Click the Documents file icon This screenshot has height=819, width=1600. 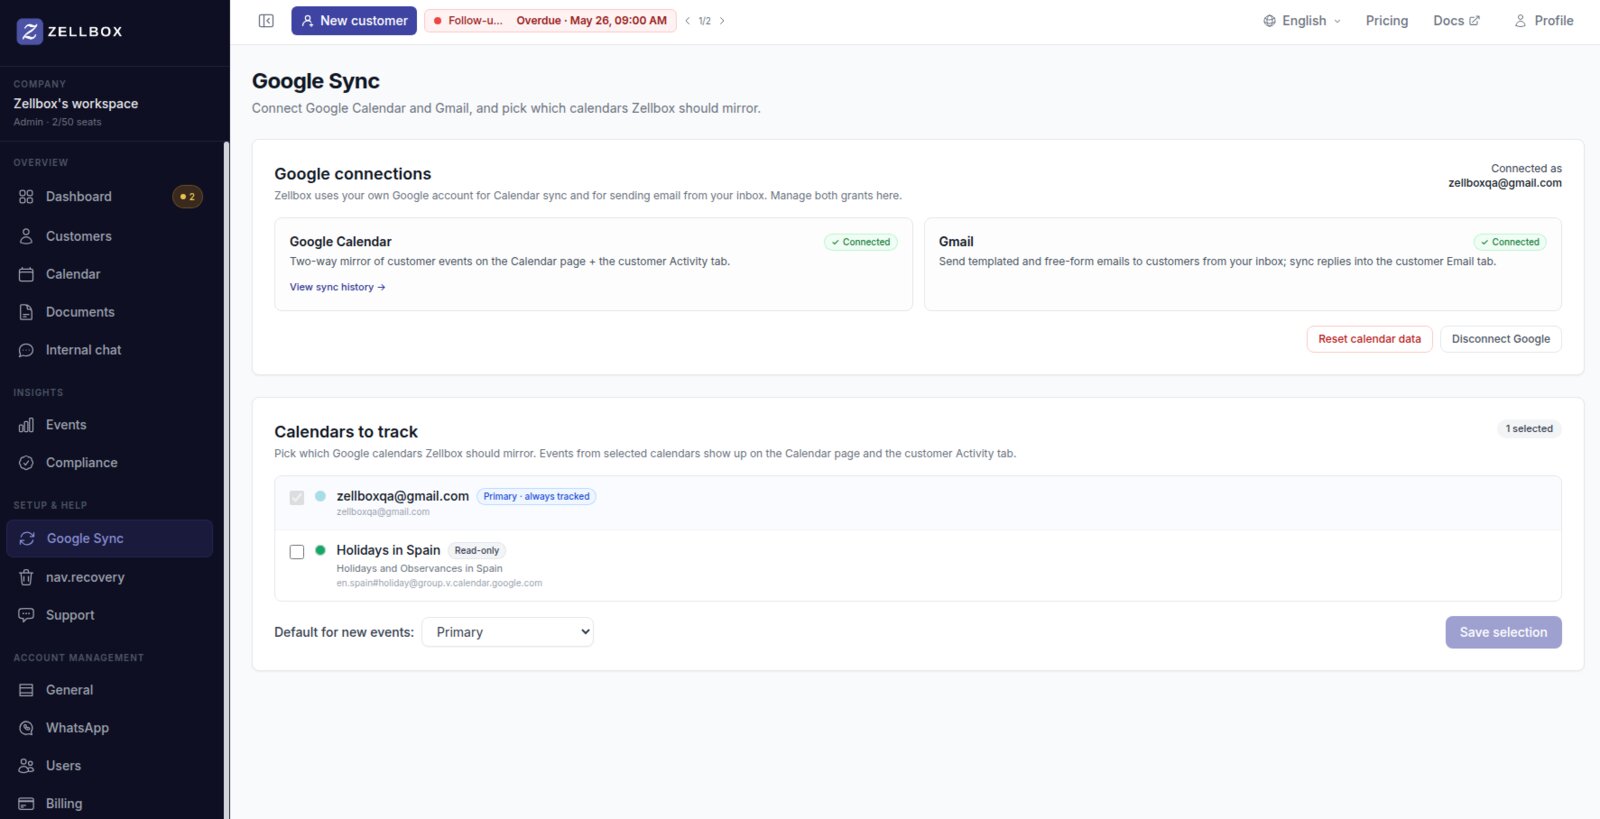26,312
